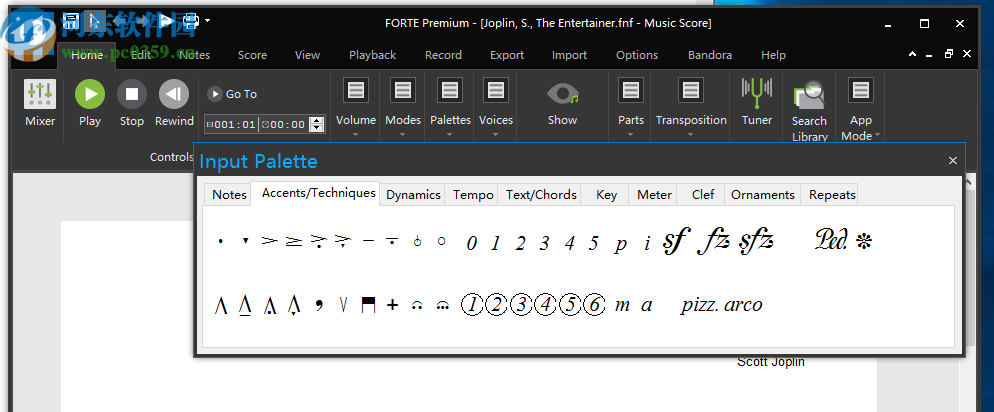The width and height of the screenshot is (994, 412).
Task: Select right-hand finger letter m
Action: 623,306
